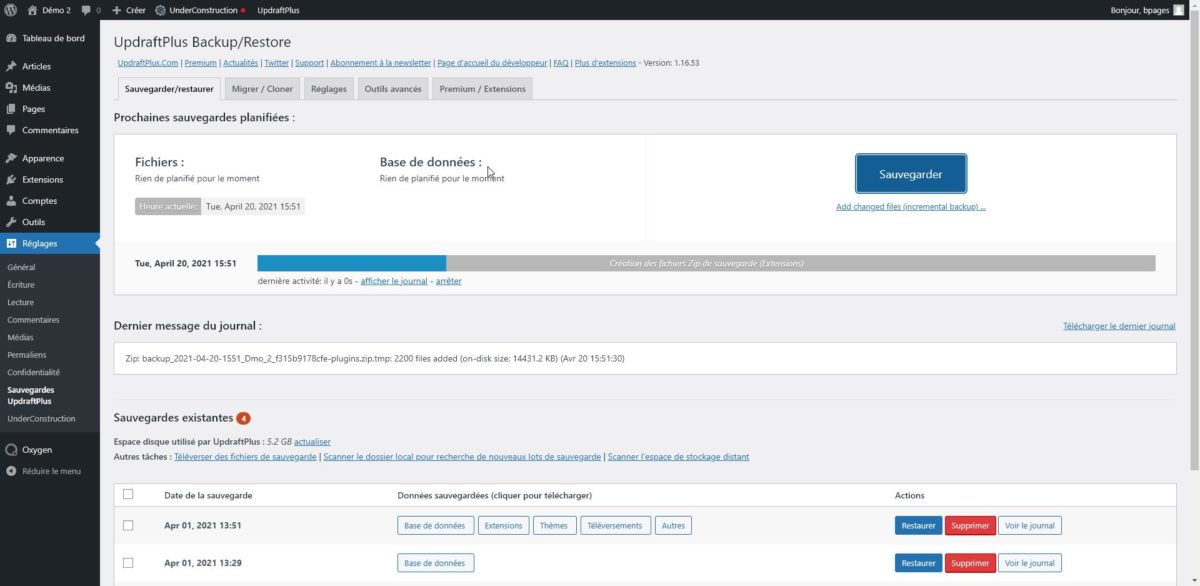Click Téléverser des fichiers de sauvegarde link
This screenshot has height=586, width=1200.
coord(246,457)
